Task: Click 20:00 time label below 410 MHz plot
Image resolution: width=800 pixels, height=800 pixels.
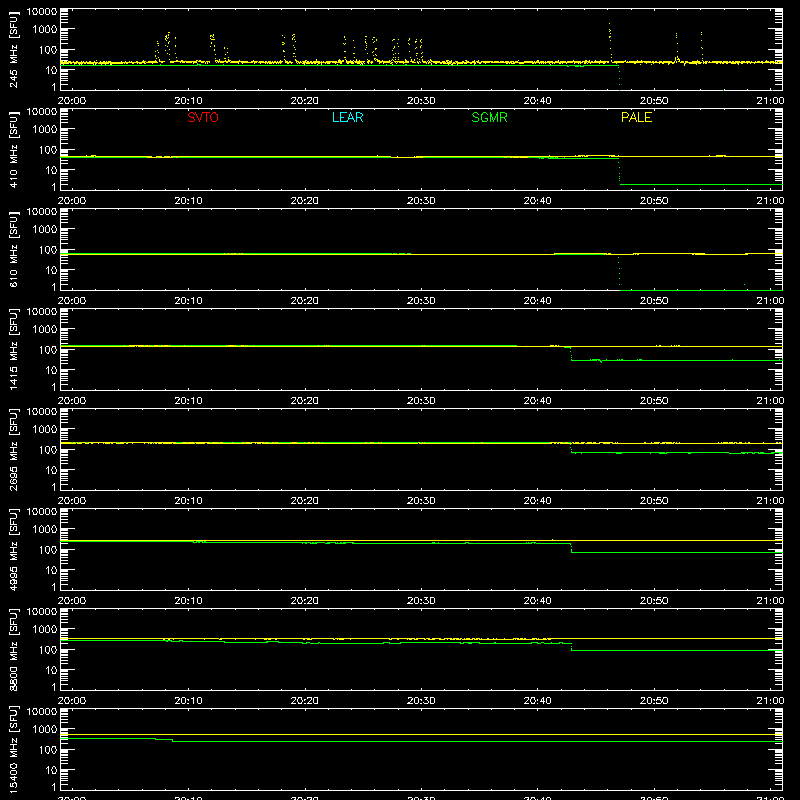Action: coord(72,201)
